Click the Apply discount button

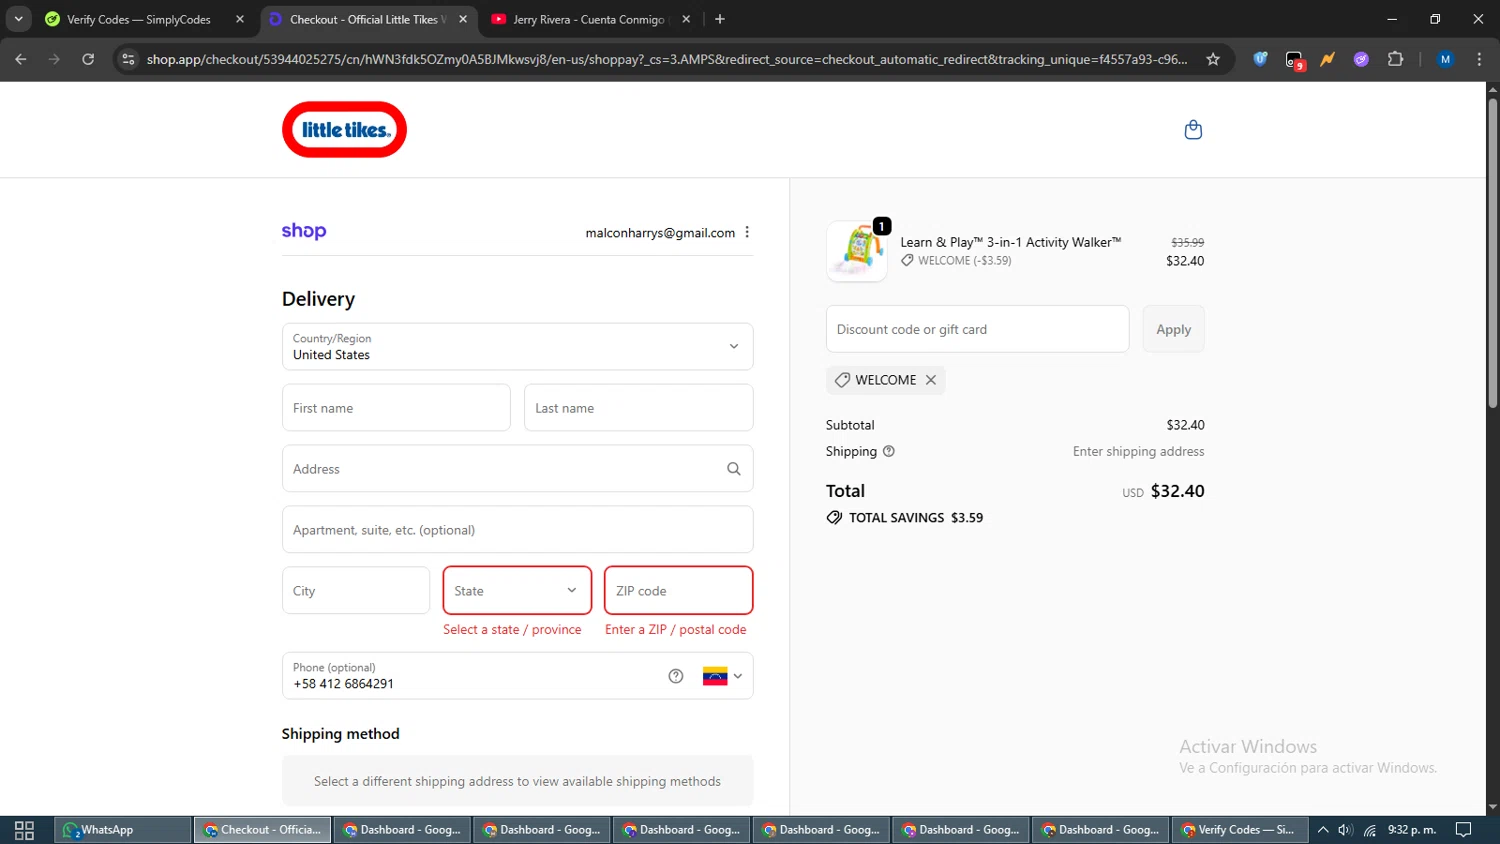[x=1173, y=329]
